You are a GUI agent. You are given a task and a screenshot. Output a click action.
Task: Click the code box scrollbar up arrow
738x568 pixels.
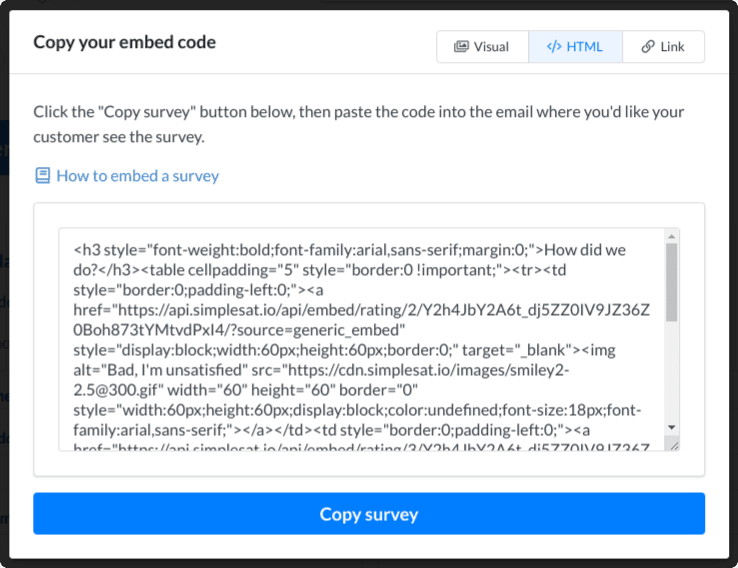click(x=672, y=237)
